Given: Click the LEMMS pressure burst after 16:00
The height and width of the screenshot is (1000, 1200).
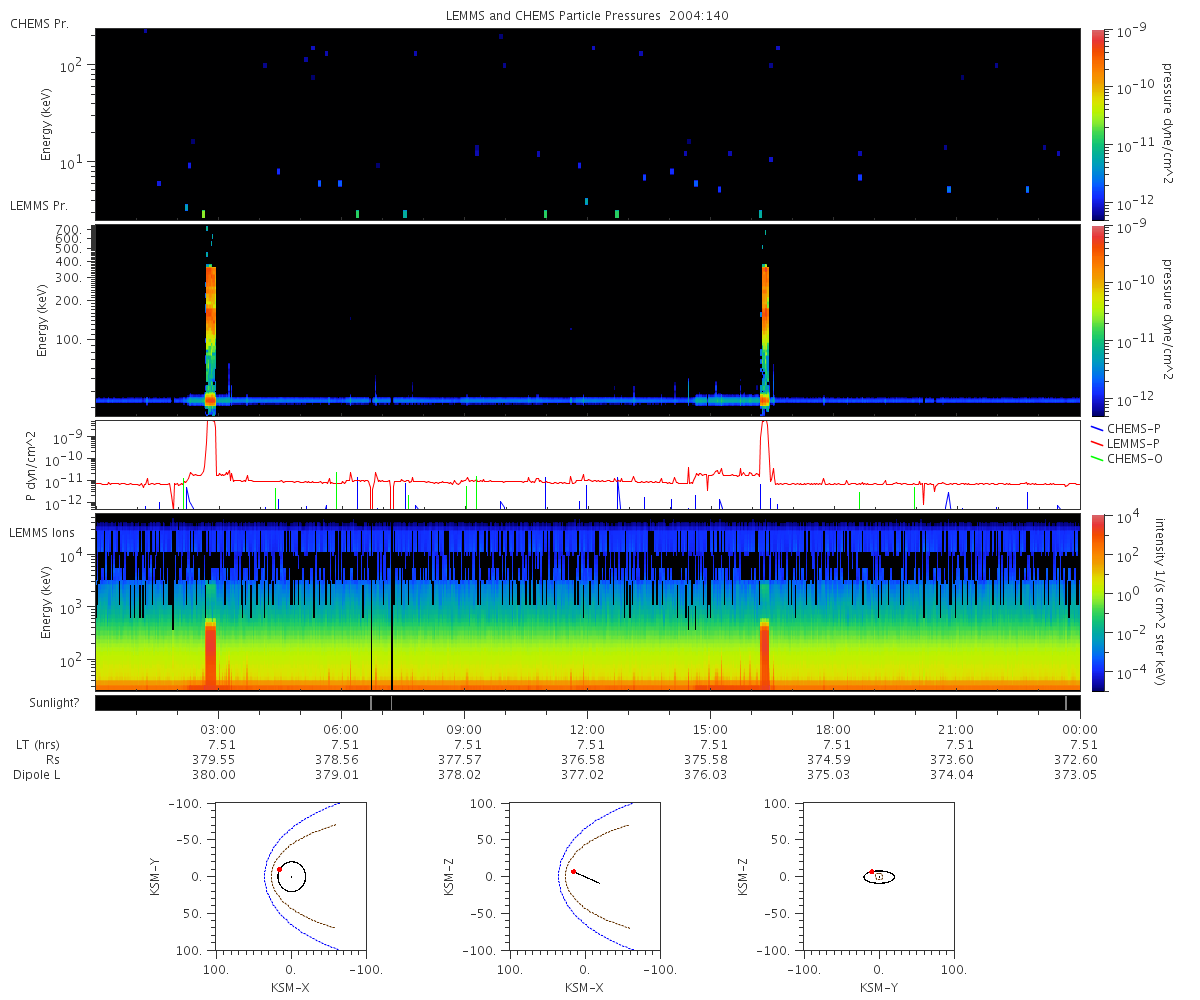Looking at the screenshot, I should [765, 330].
